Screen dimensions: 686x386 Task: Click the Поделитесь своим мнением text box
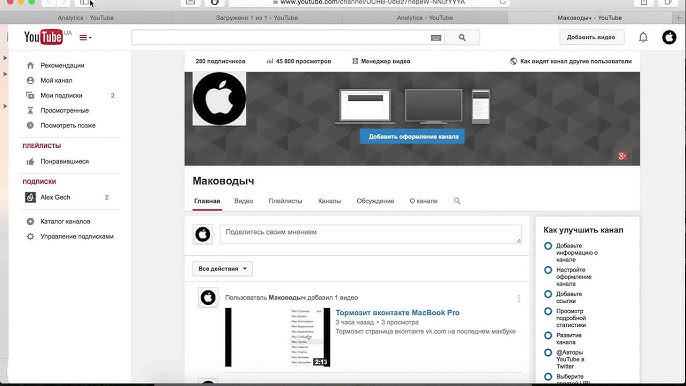[371, 234]
